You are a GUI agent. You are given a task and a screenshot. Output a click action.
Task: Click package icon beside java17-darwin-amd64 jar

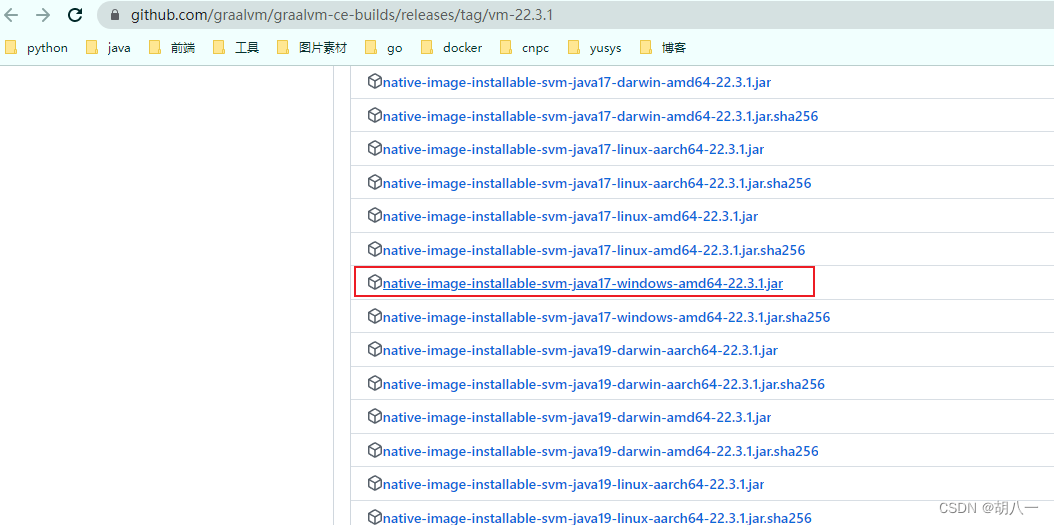click(374, 82)
